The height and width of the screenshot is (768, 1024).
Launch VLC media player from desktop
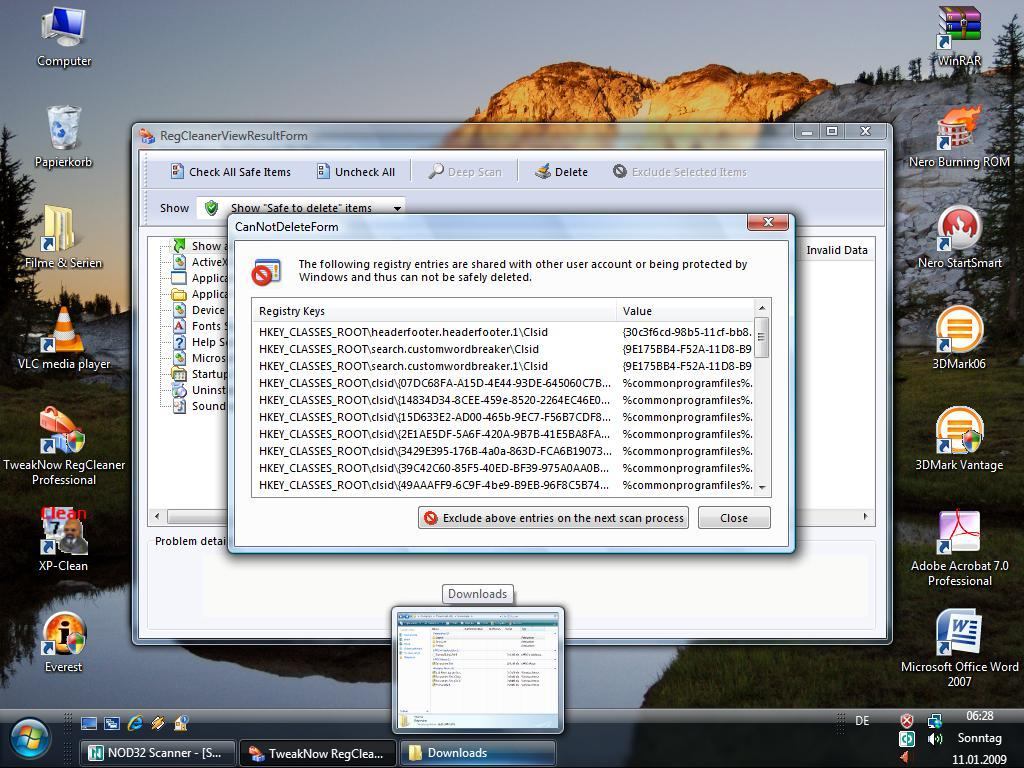pos(63,338)
